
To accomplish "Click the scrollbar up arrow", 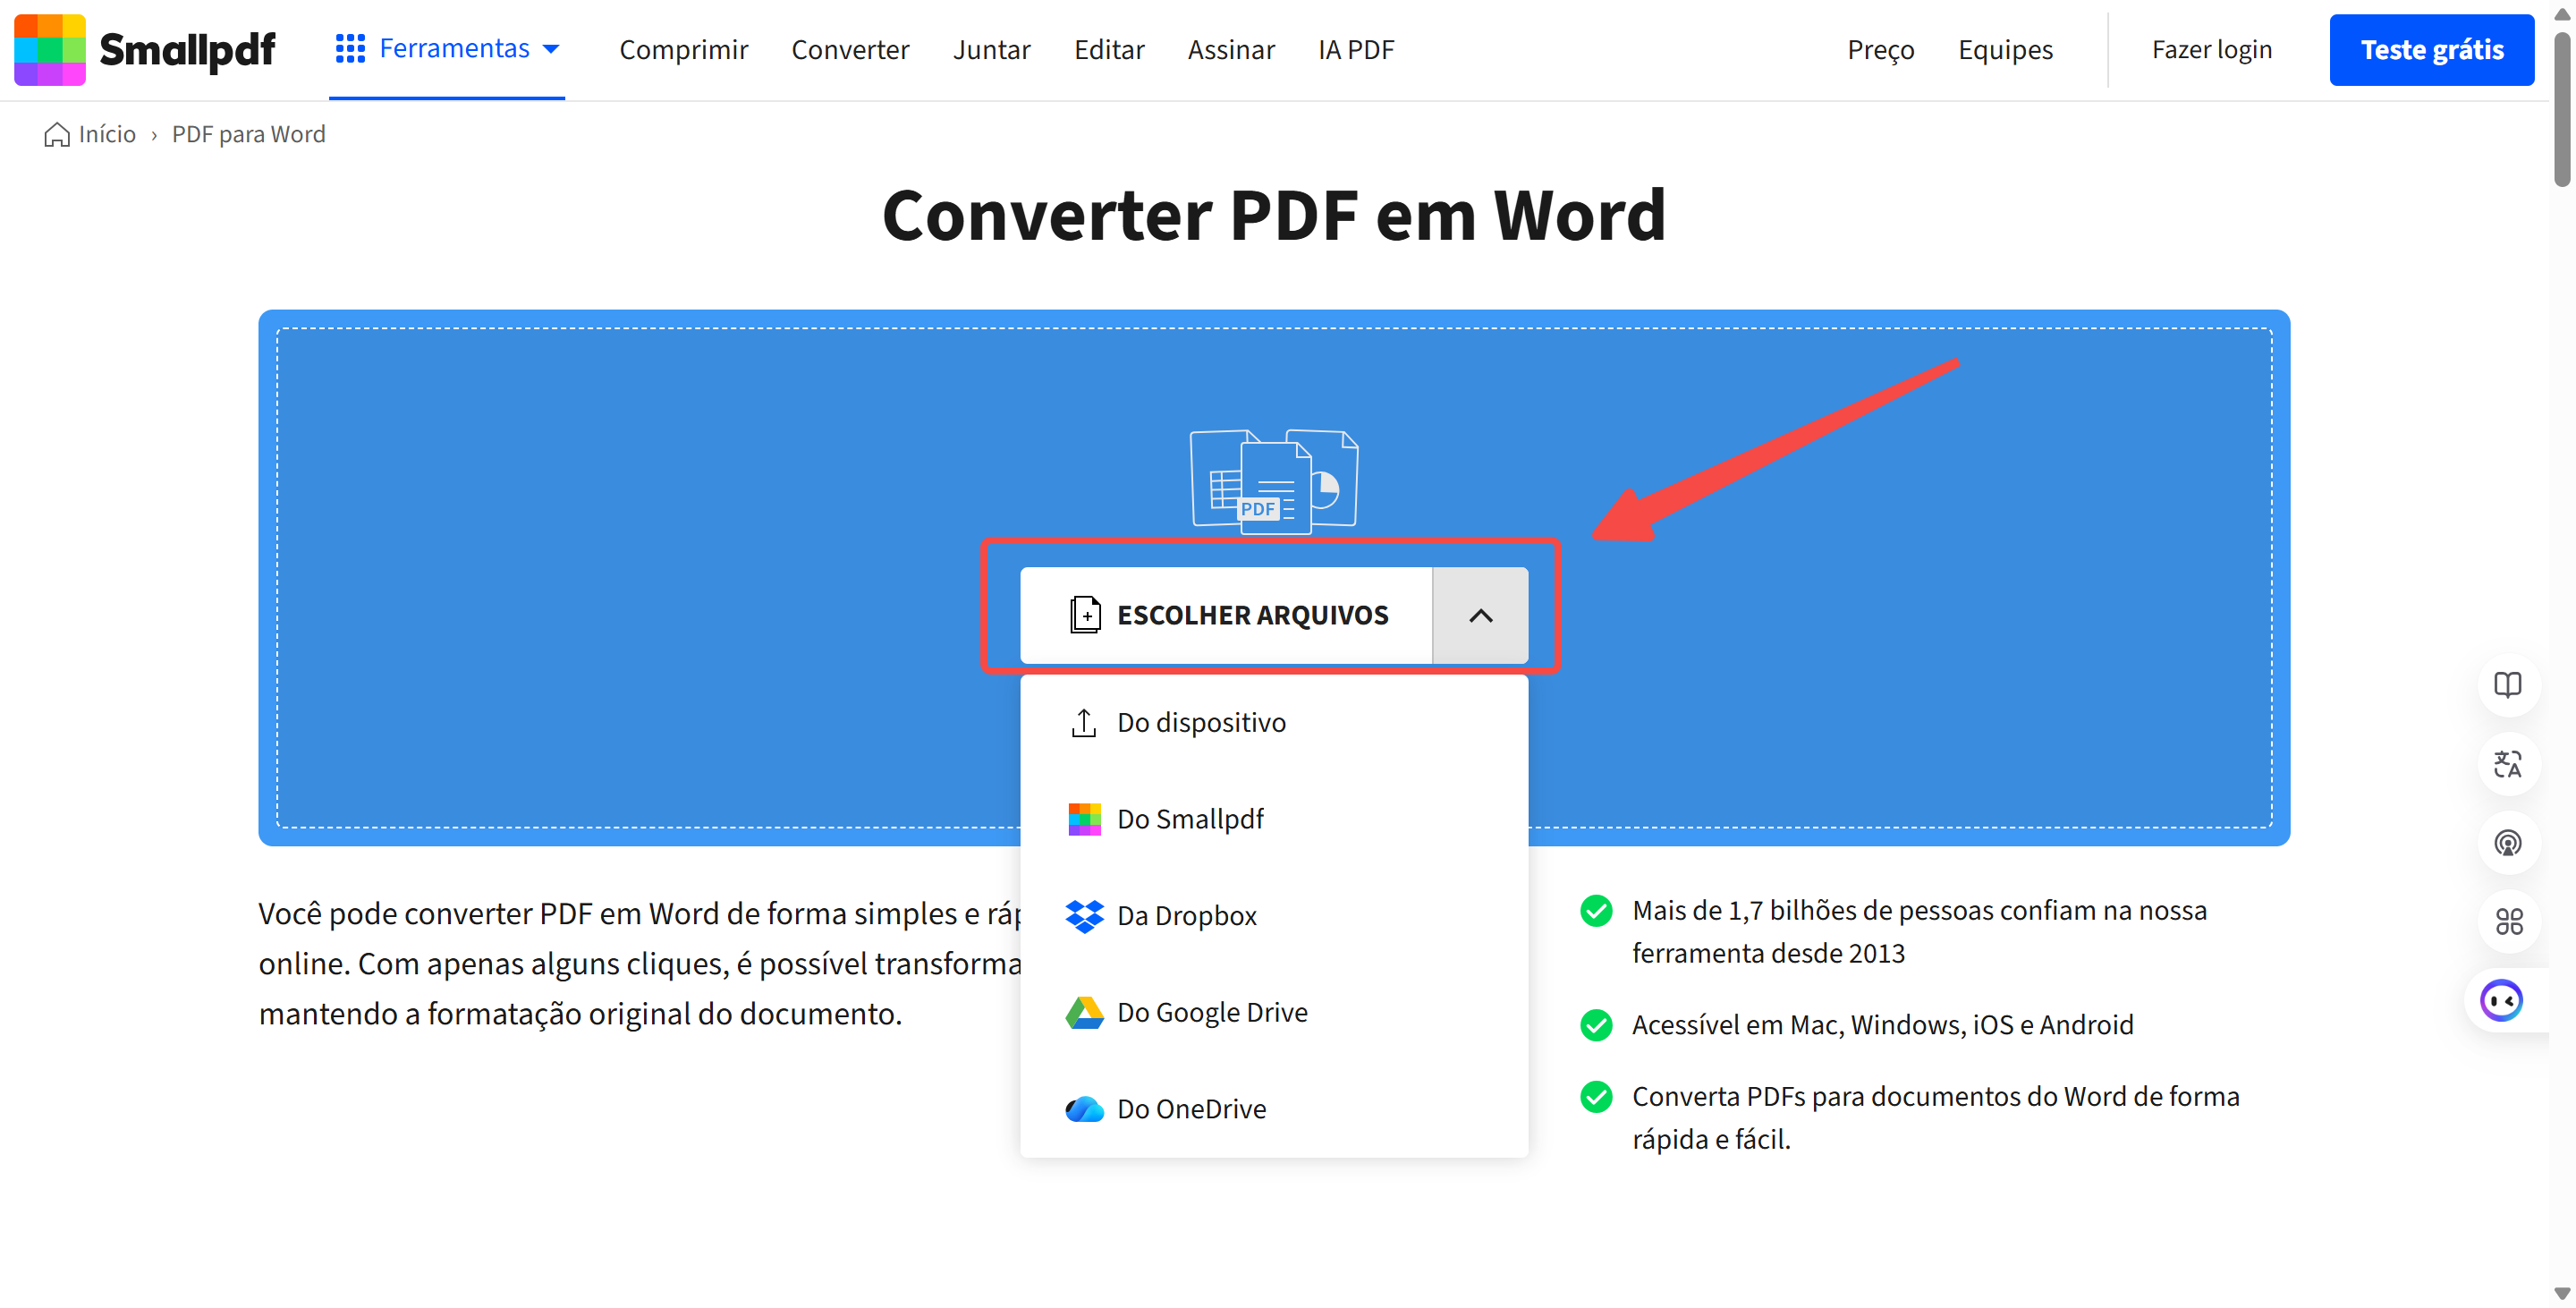I will point(2562,15).
